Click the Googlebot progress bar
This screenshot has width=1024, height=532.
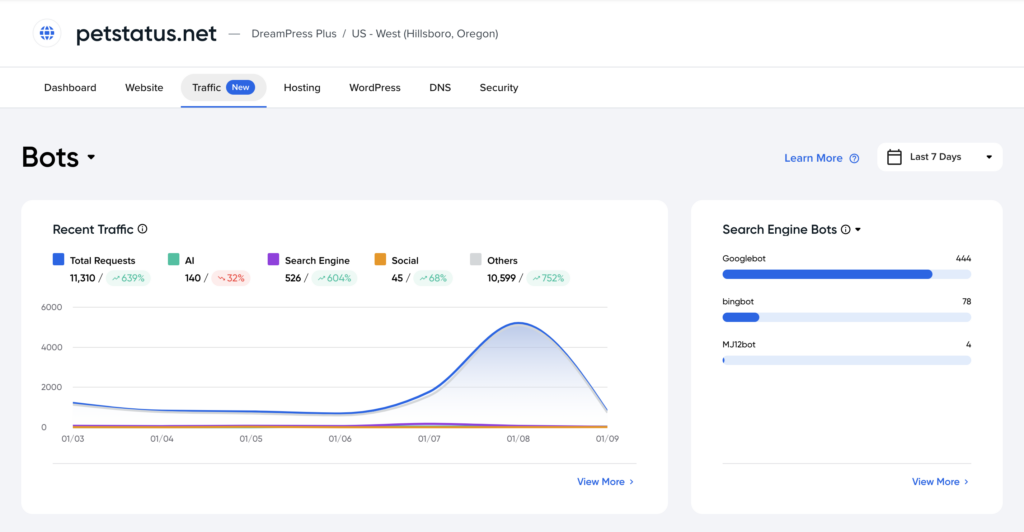(x=846, y=274)
